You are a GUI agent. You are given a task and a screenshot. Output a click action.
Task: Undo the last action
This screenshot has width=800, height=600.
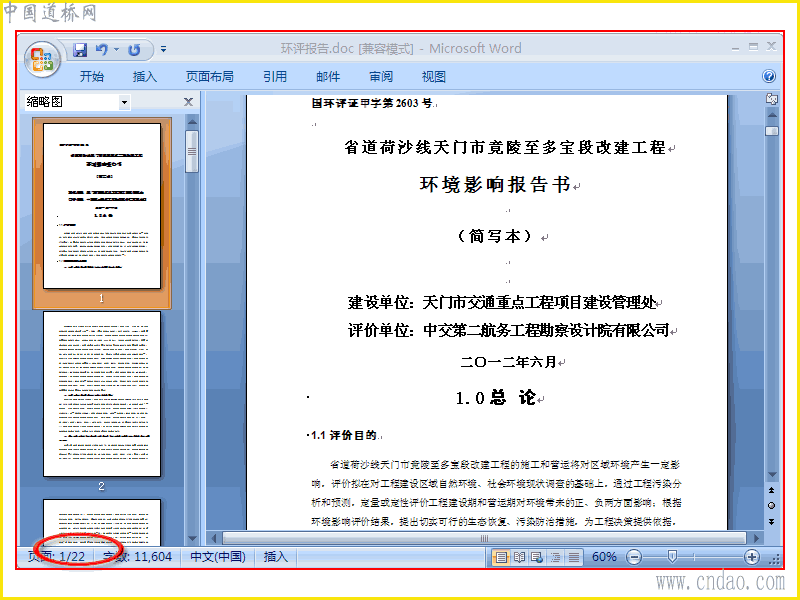point(102,49)
